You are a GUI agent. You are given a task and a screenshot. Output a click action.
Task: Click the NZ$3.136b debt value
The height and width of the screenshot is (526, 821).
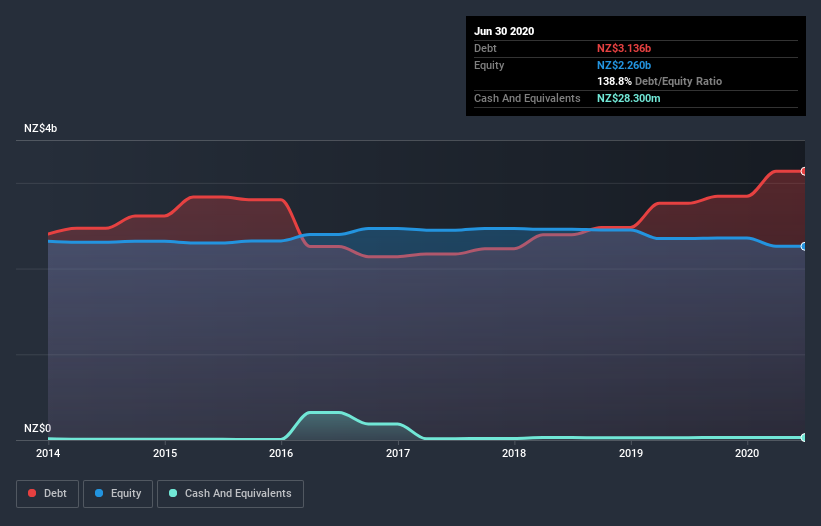tap(624, 49)
